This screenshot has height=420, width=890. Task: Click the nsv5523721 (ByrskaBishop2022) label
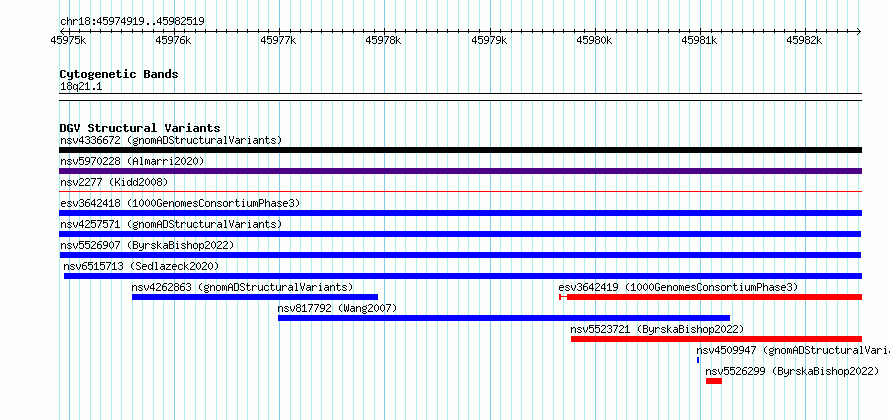tap(657, 329)
